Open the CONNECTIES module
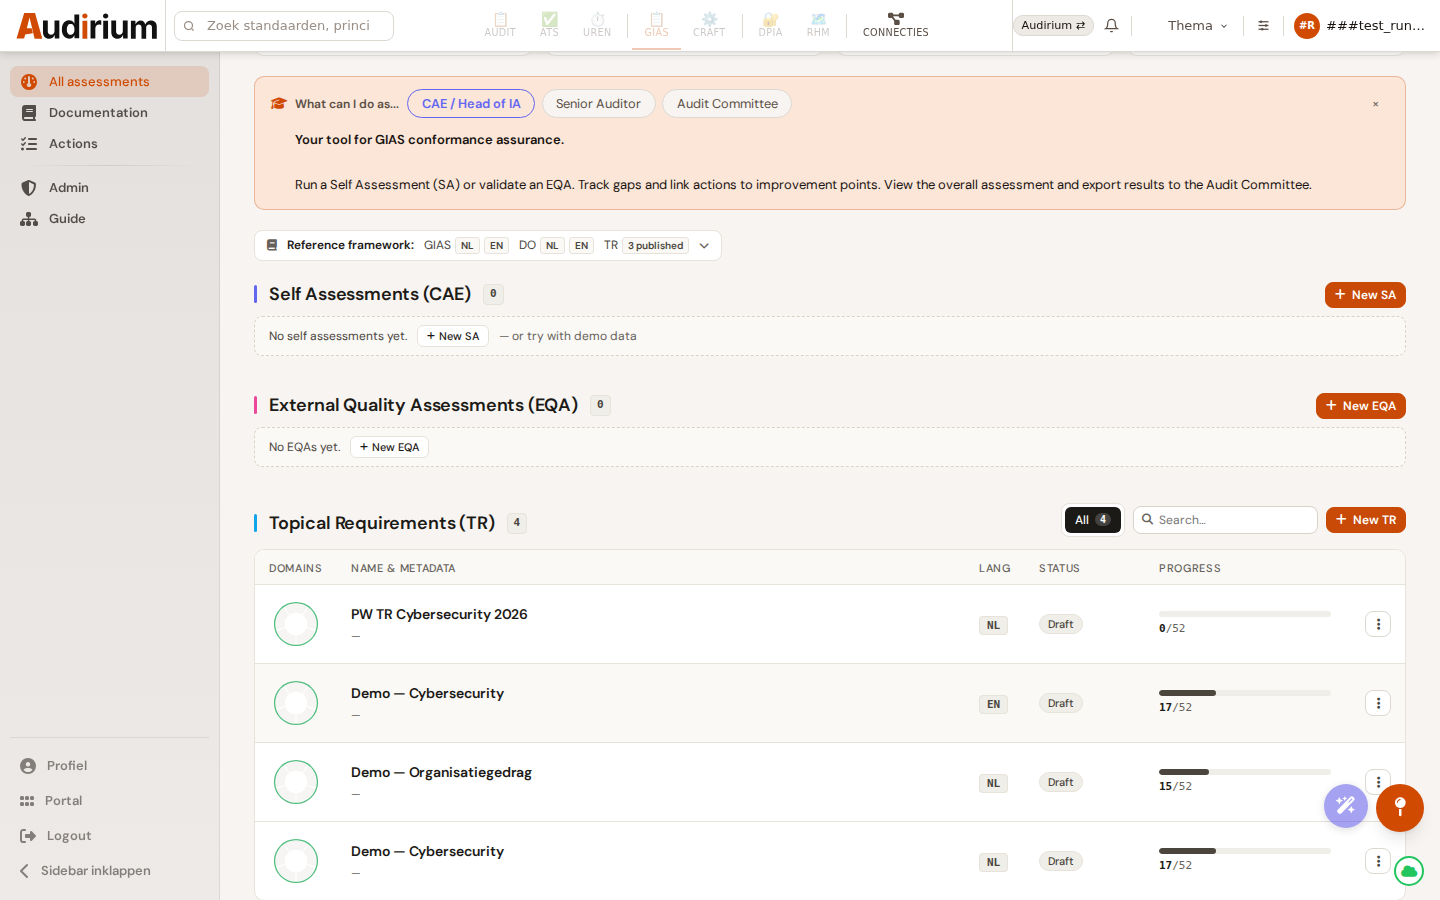Image resolution: width=1440 pixels, height=900 pixels. 895,25
